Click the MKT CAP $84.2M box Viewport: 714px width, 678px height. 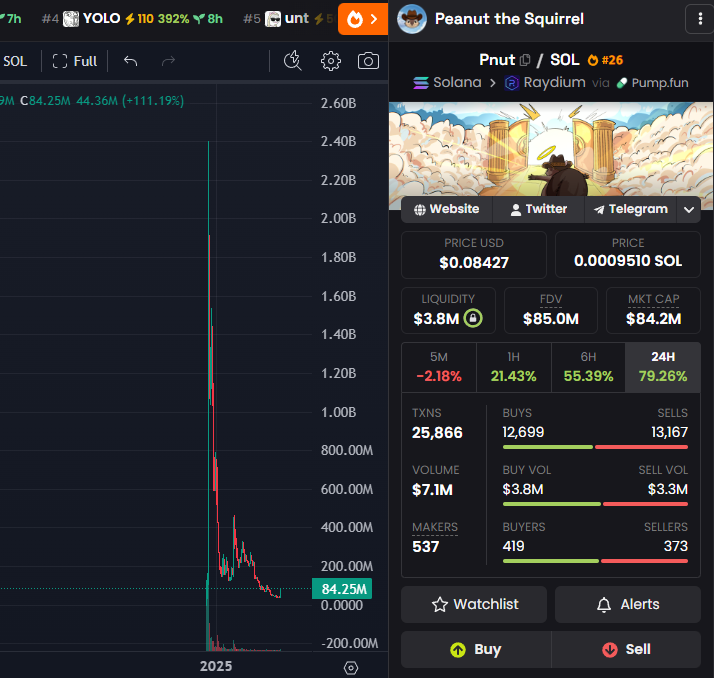(x=653, y=311)
